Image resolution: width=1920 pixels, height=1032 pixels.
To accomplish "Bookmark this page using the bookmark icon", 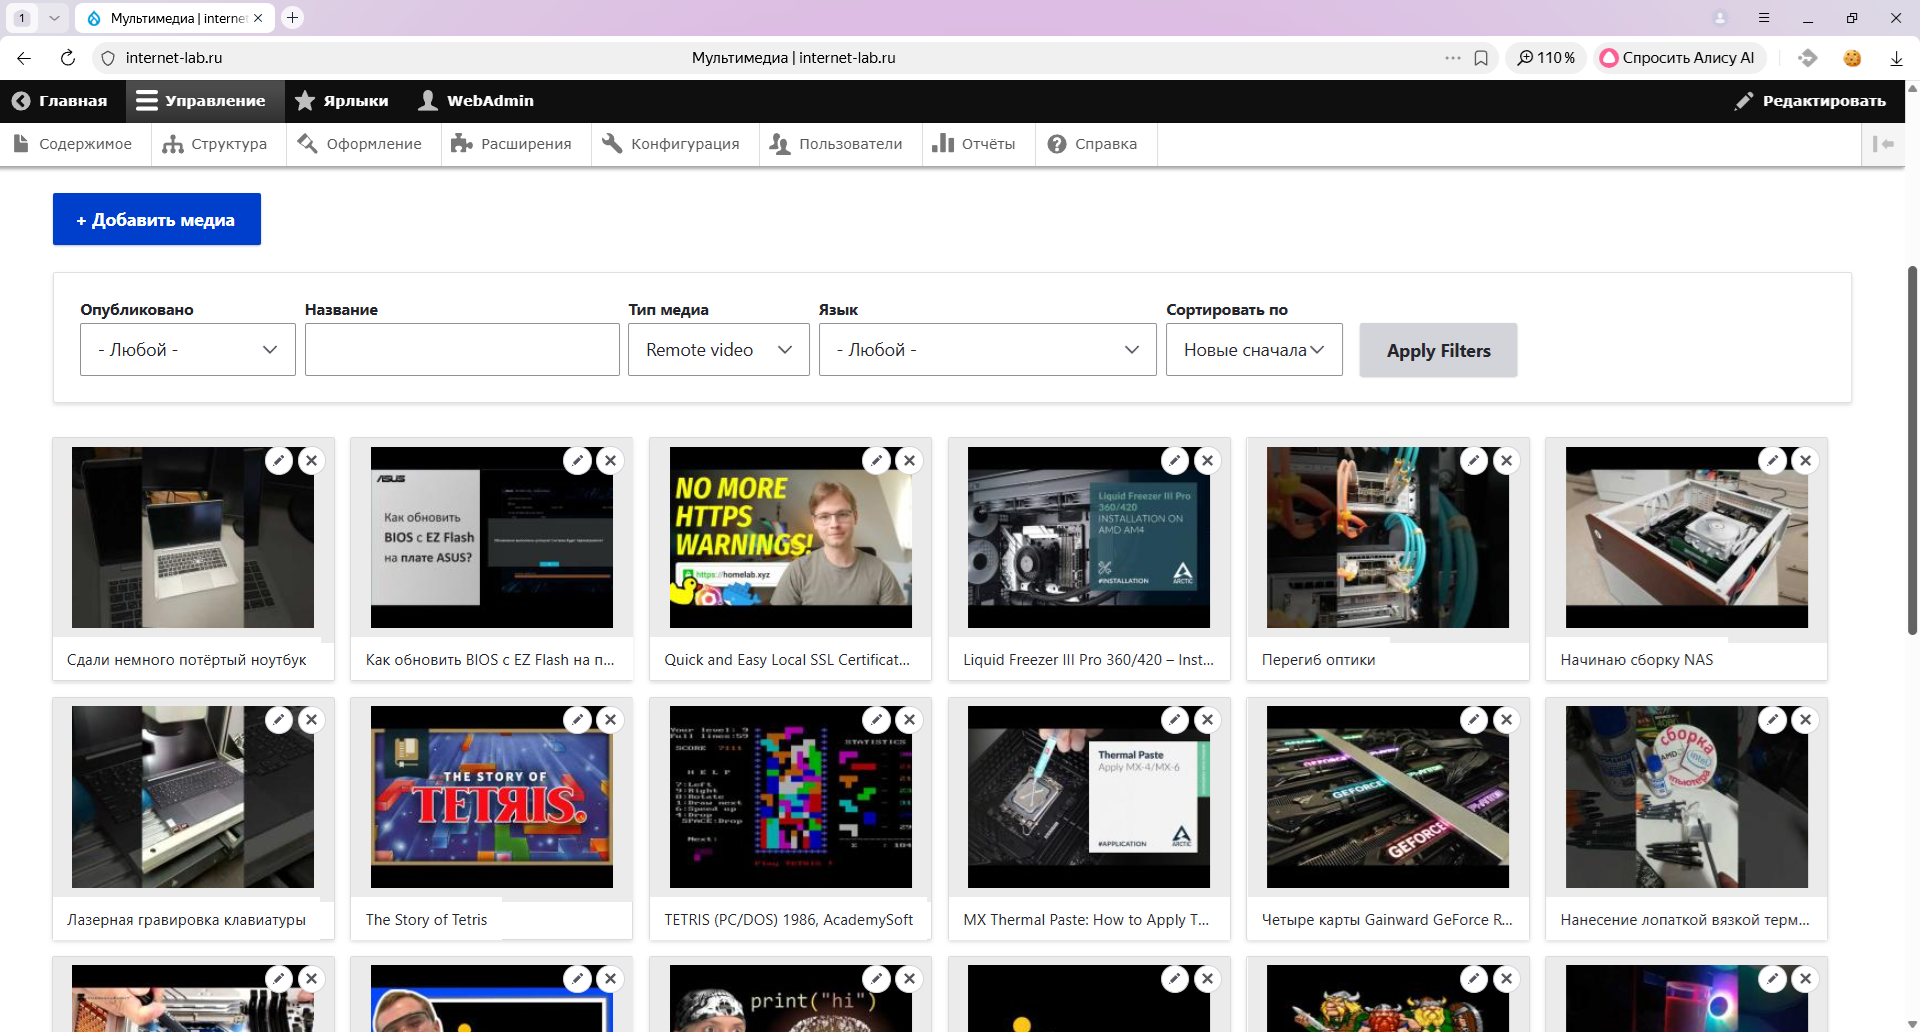I will tap(1481, 58).
